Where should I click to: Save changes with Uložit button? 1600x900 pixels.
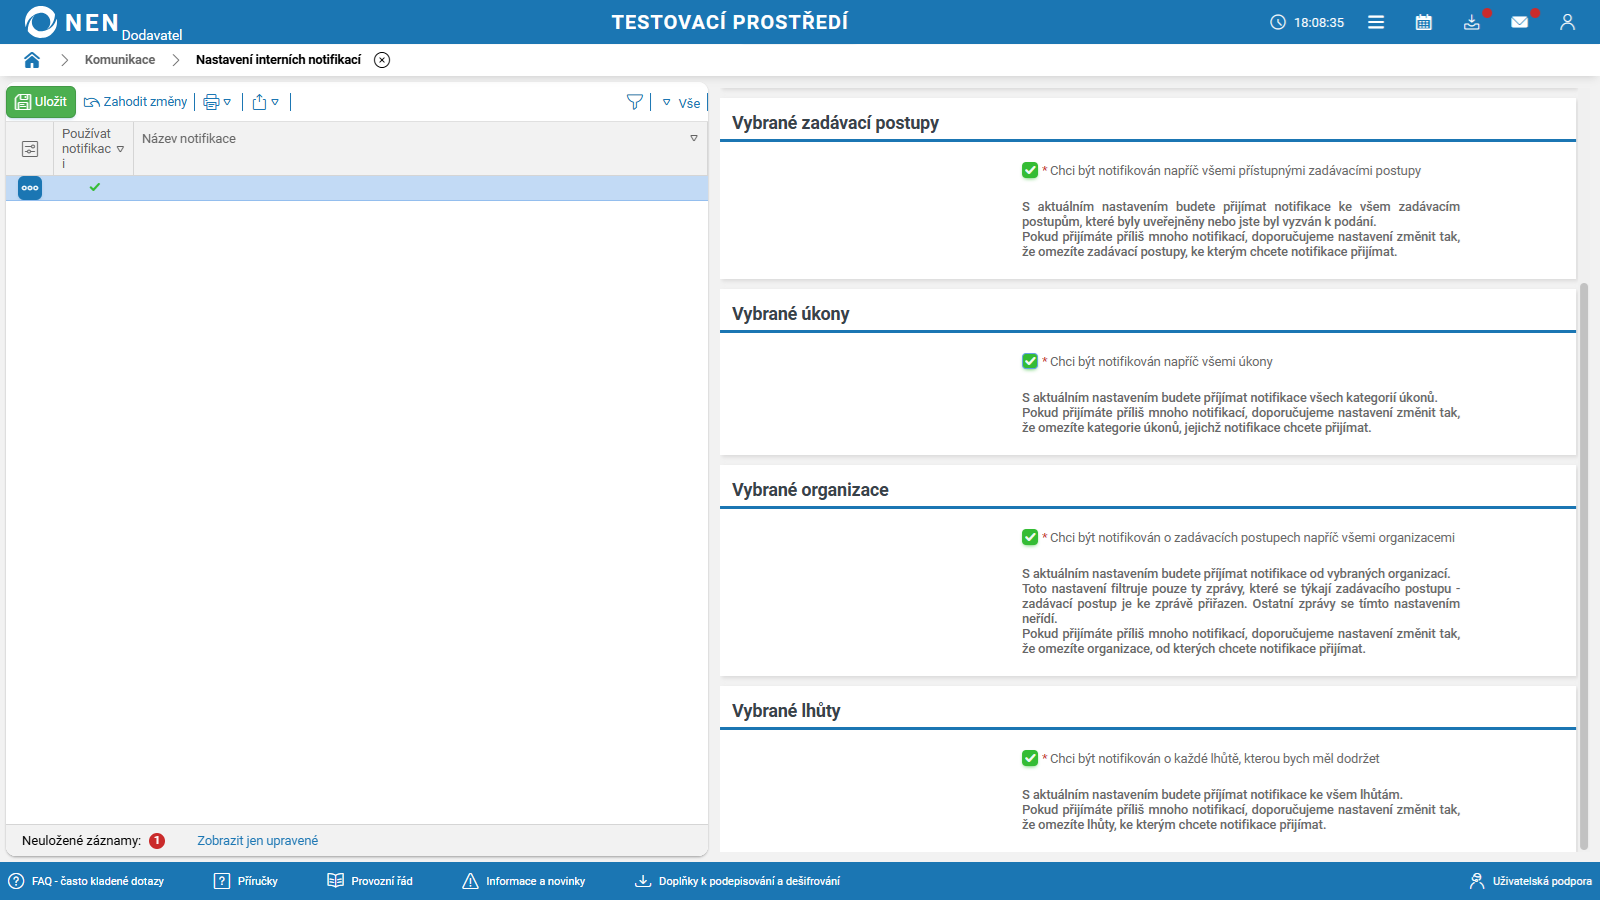(41, 102)
